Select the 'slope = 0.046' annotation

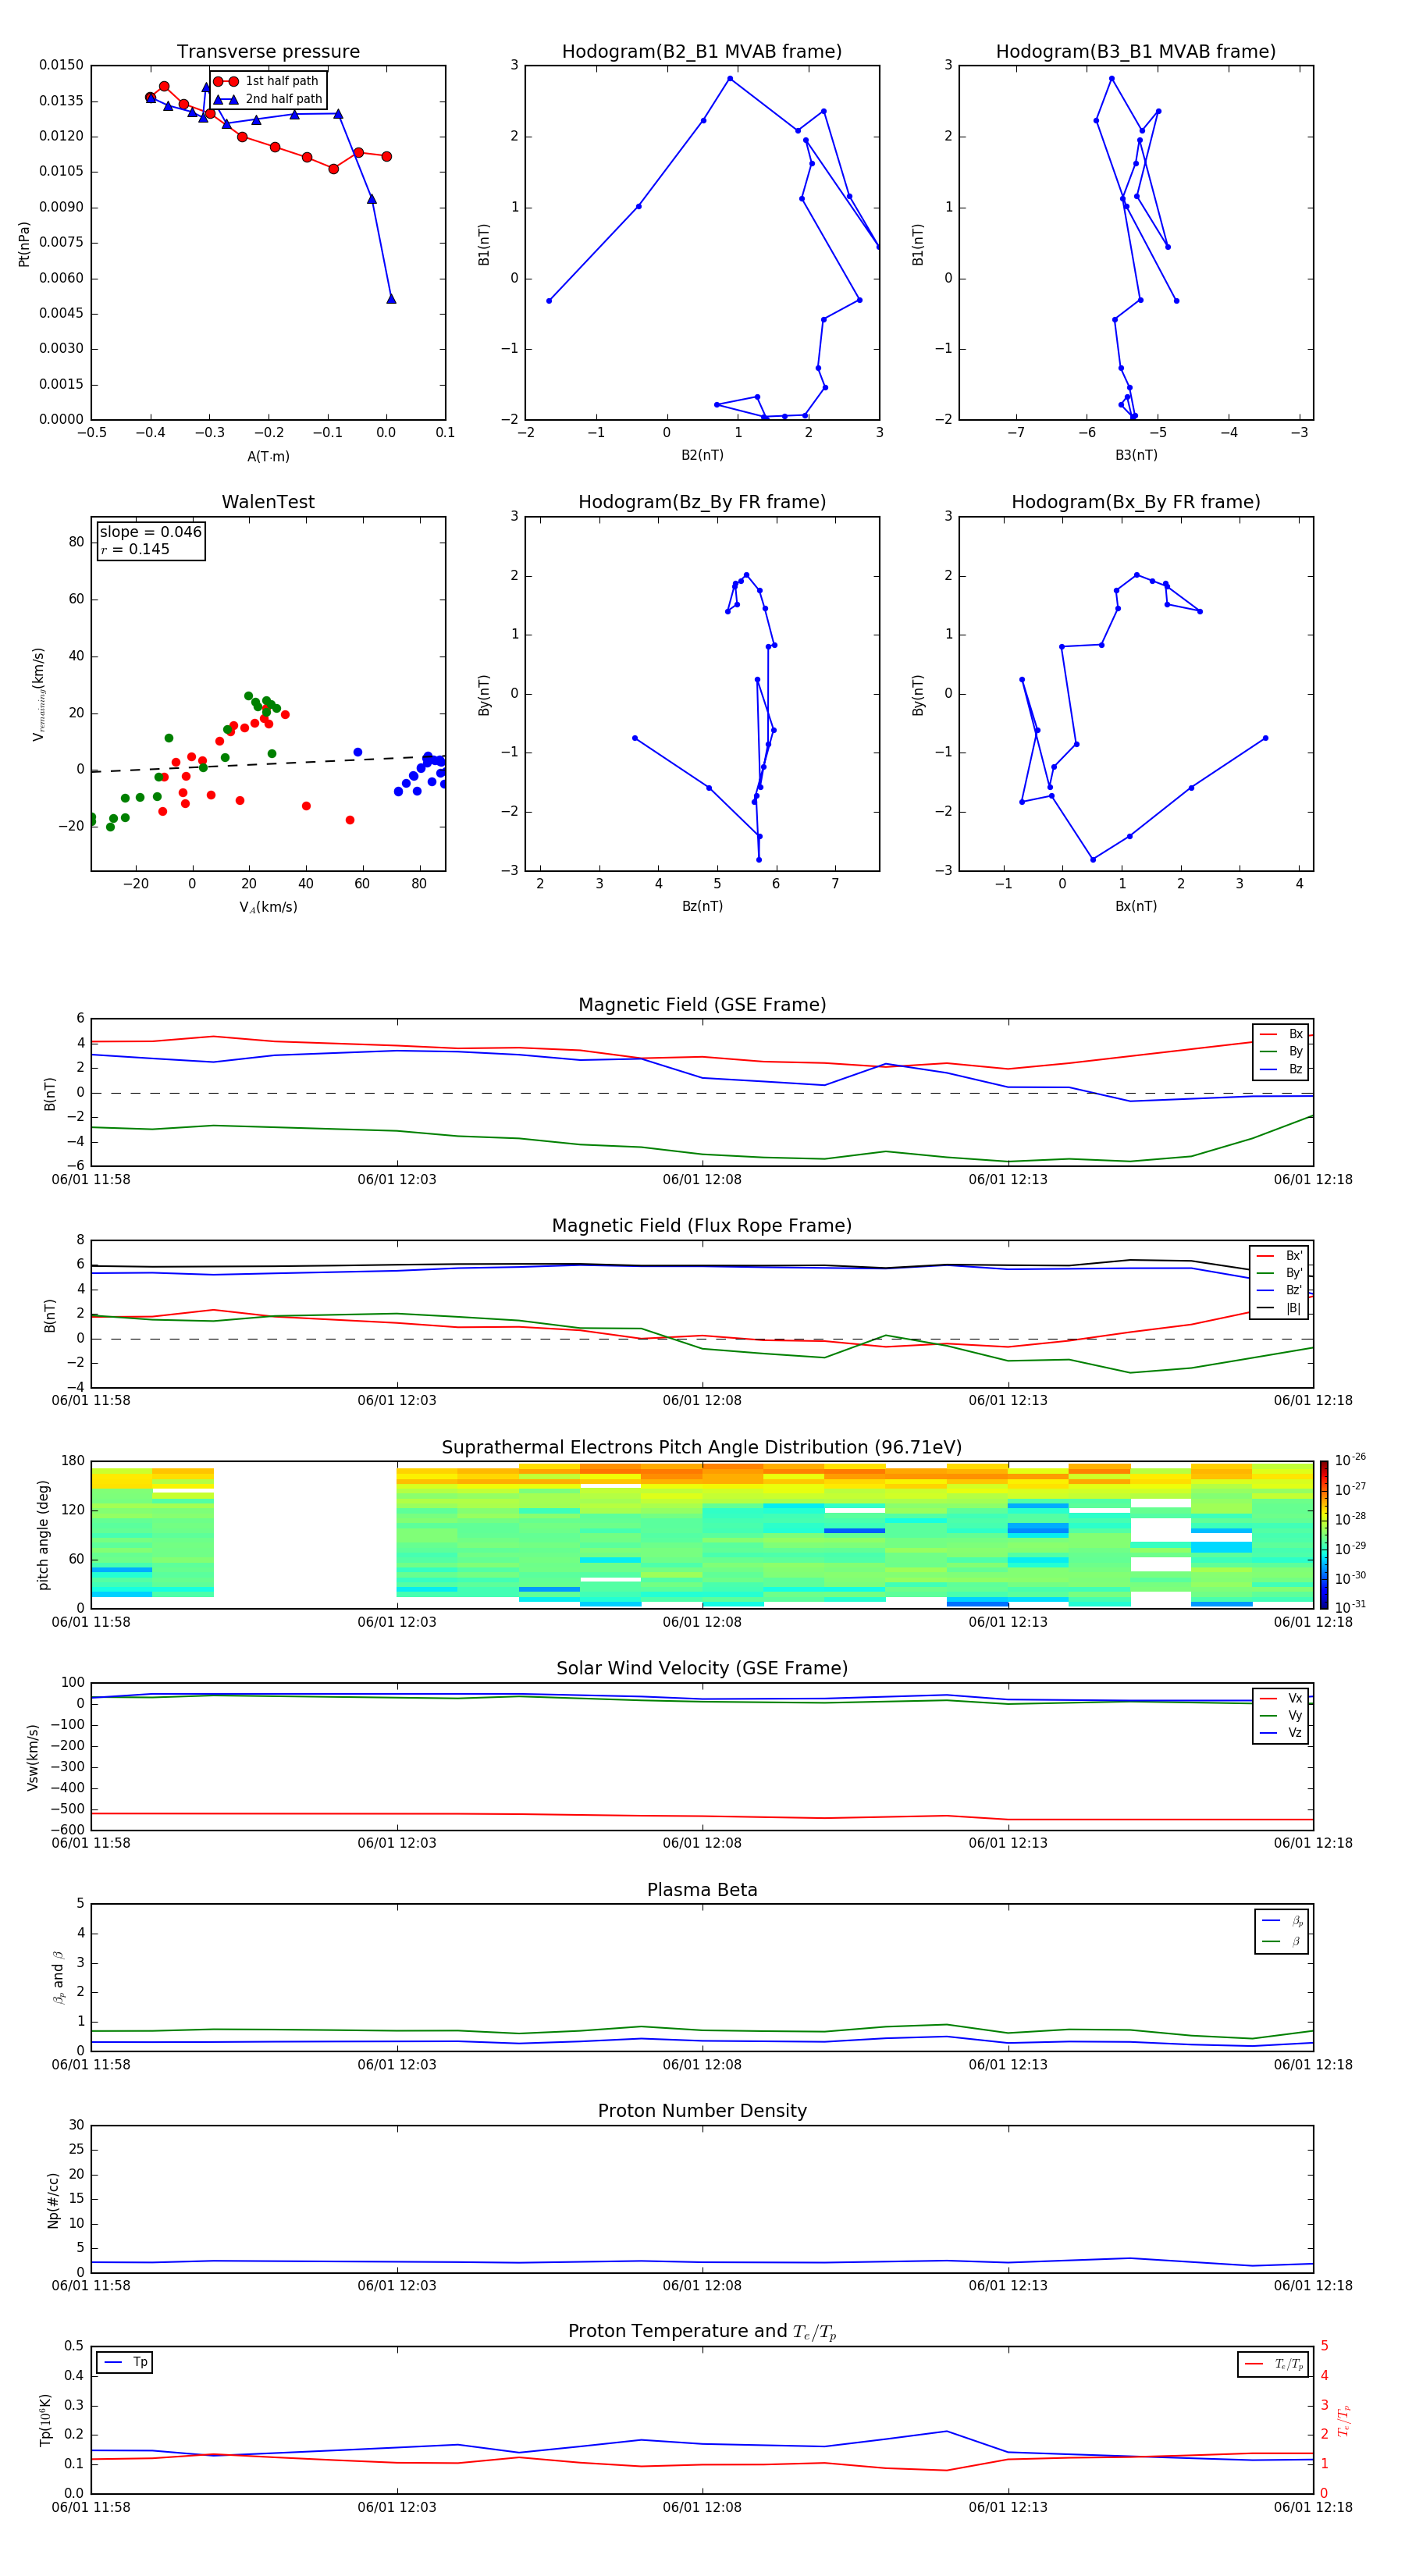point(150,532)
